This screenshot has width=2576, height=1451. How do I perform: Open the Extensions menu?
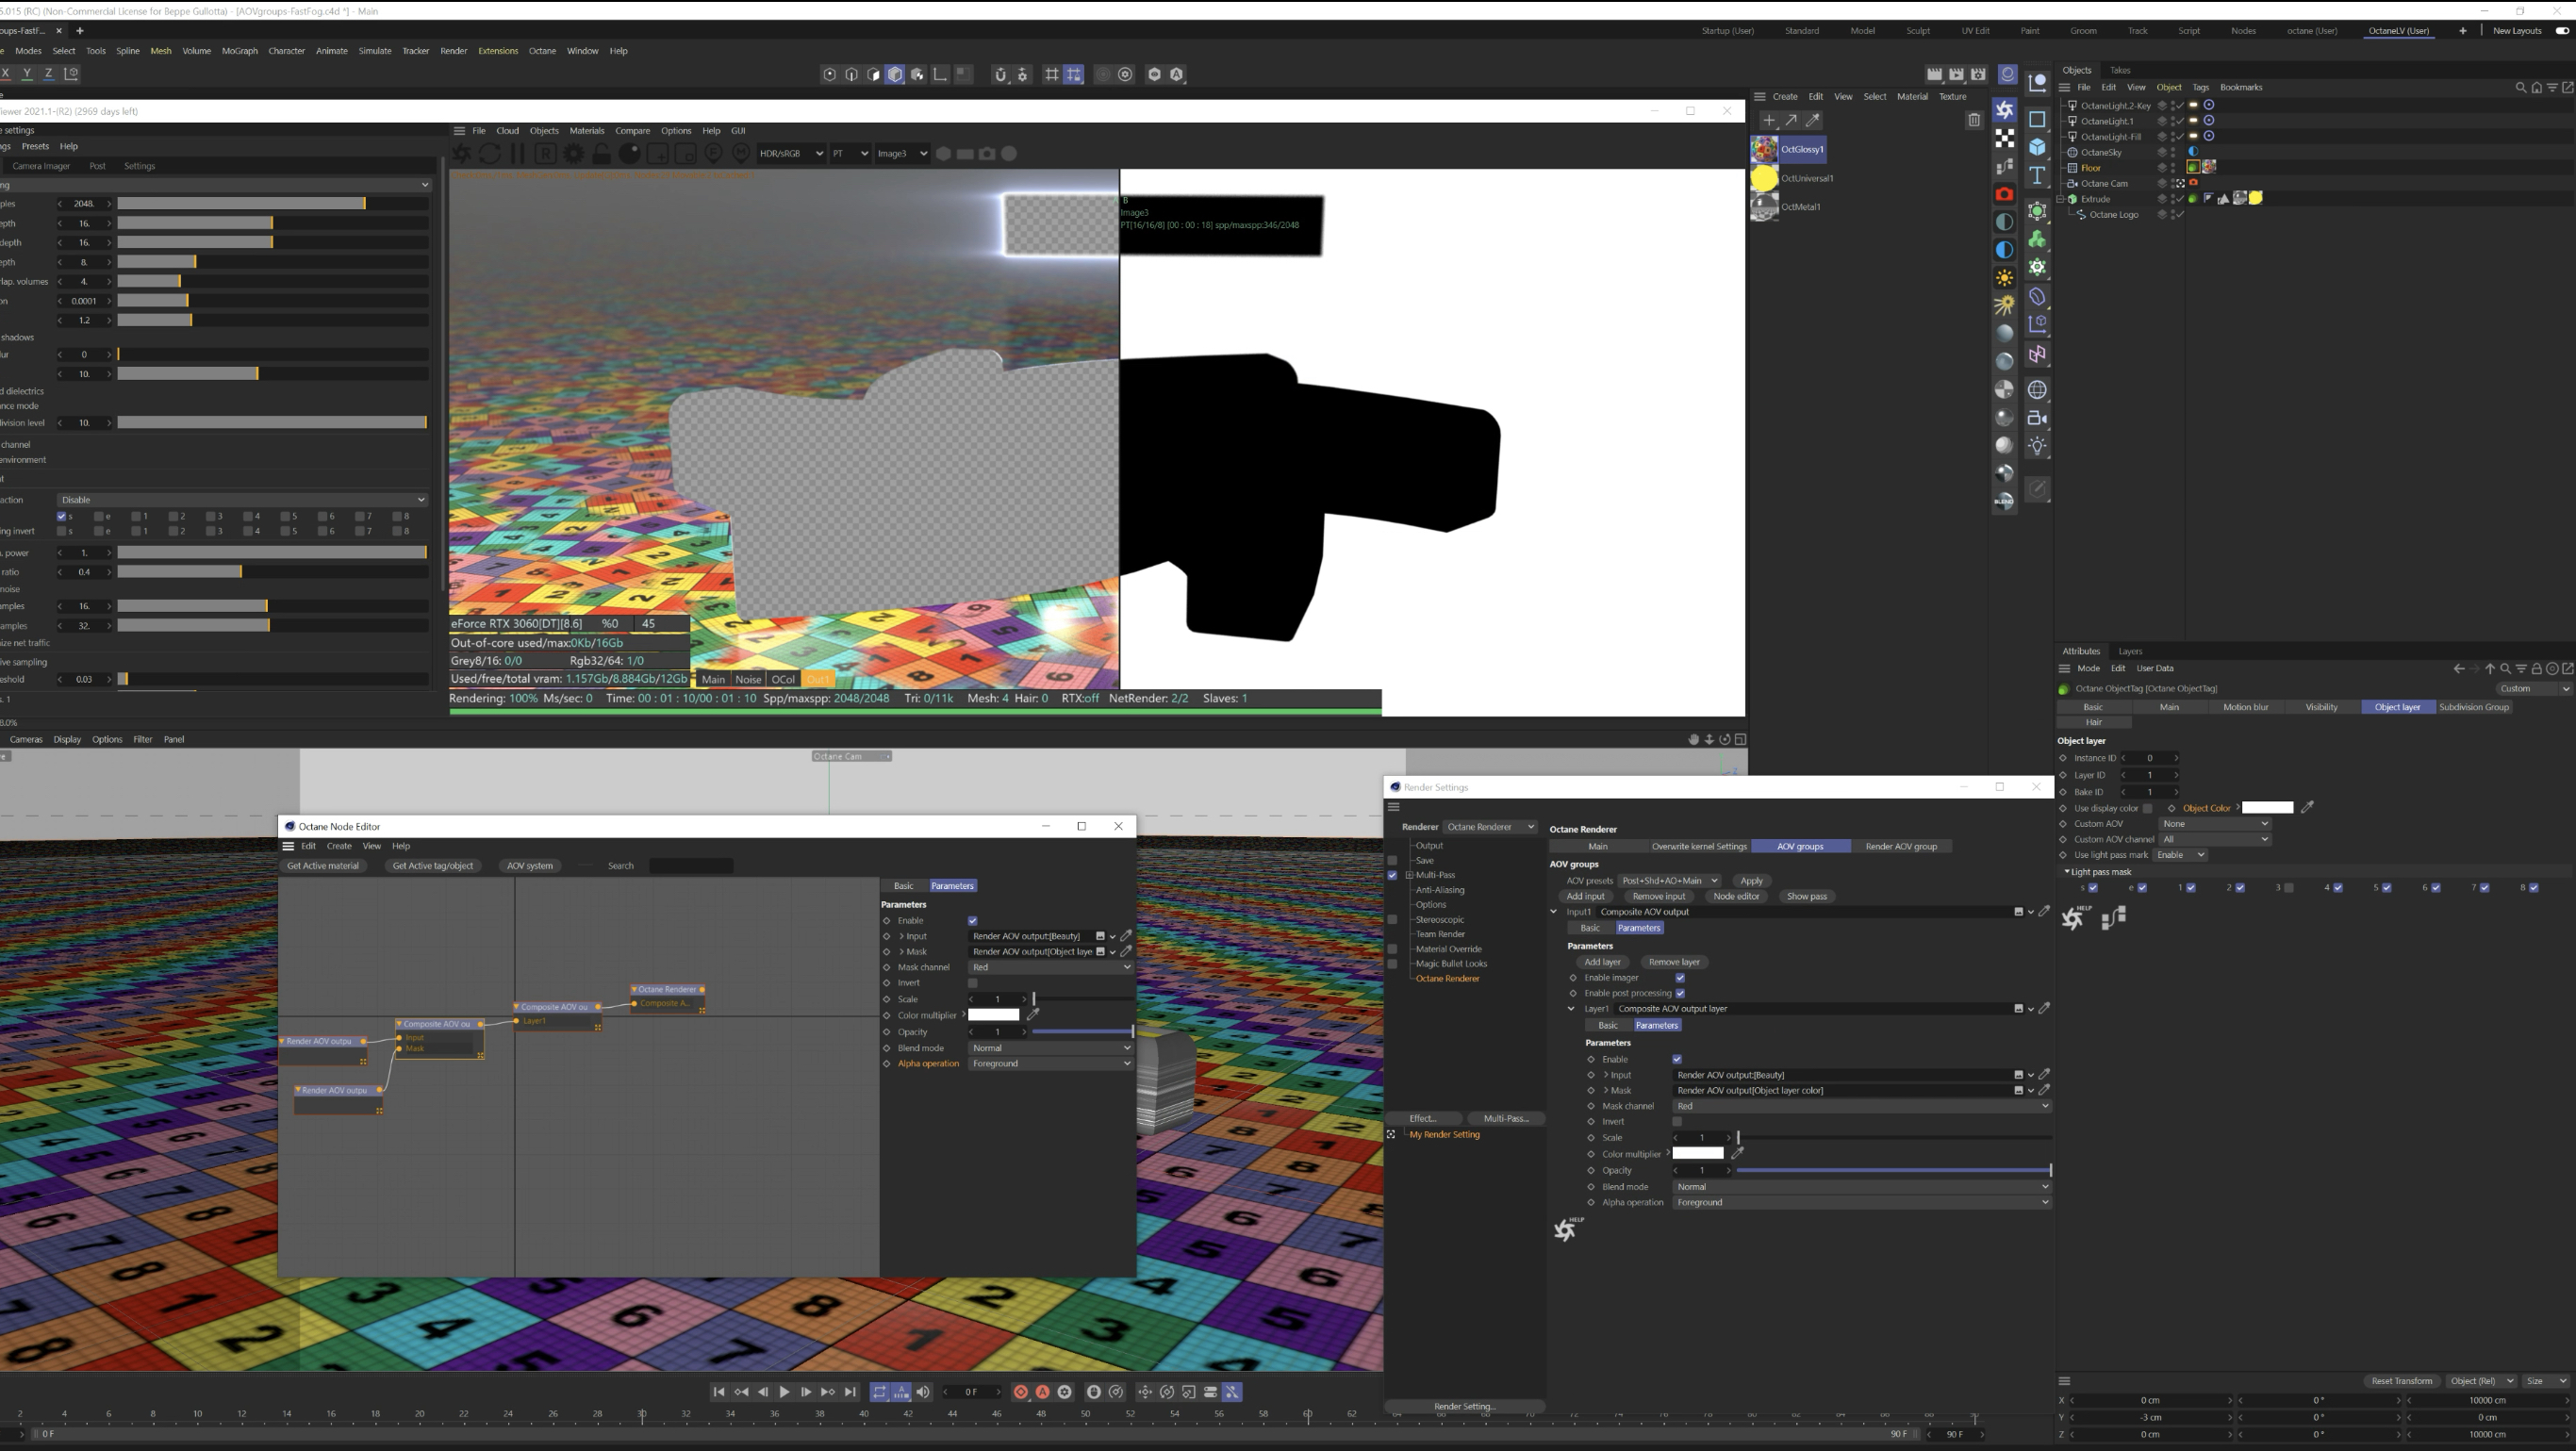click(x=498, y=51)
